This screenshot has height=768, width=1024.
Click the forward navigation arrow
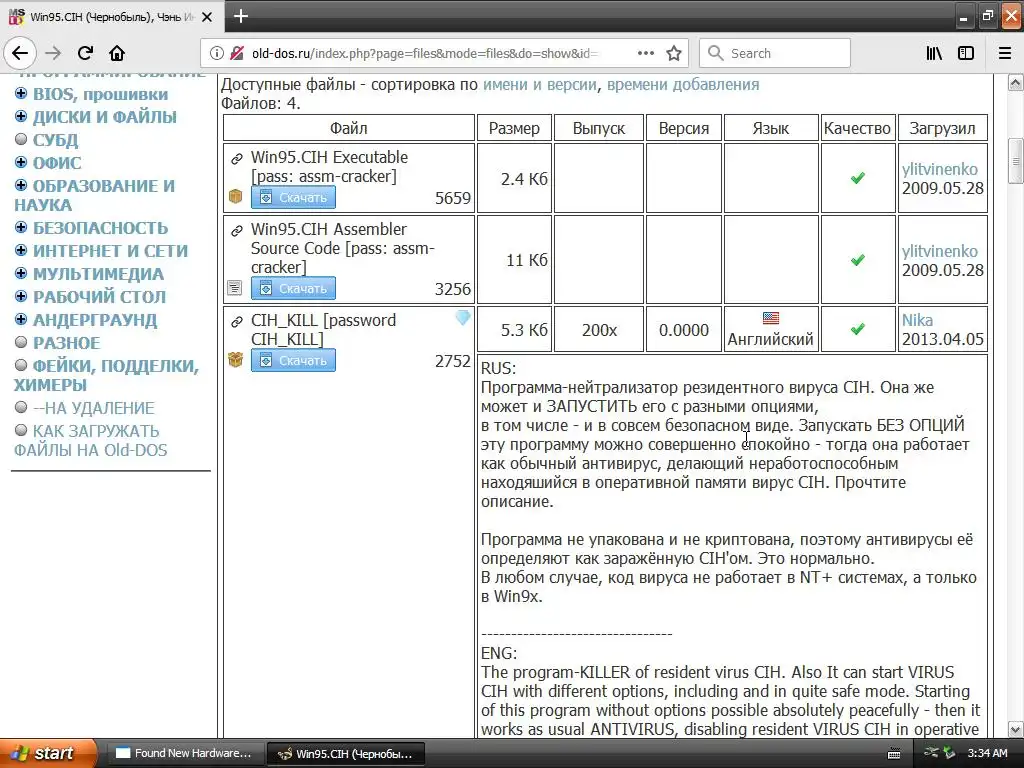54,54
